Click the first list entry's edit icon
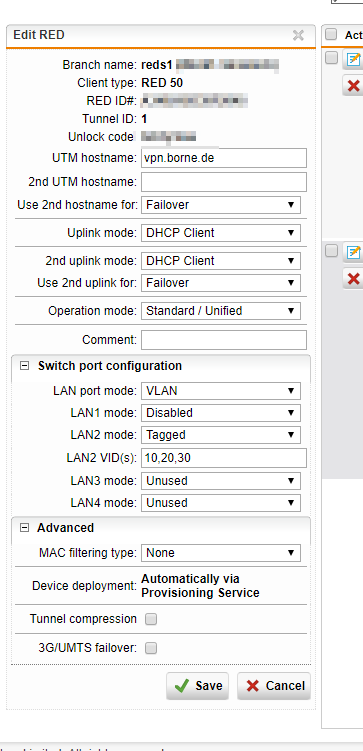 pyautogui.click(x=353, y=59)
